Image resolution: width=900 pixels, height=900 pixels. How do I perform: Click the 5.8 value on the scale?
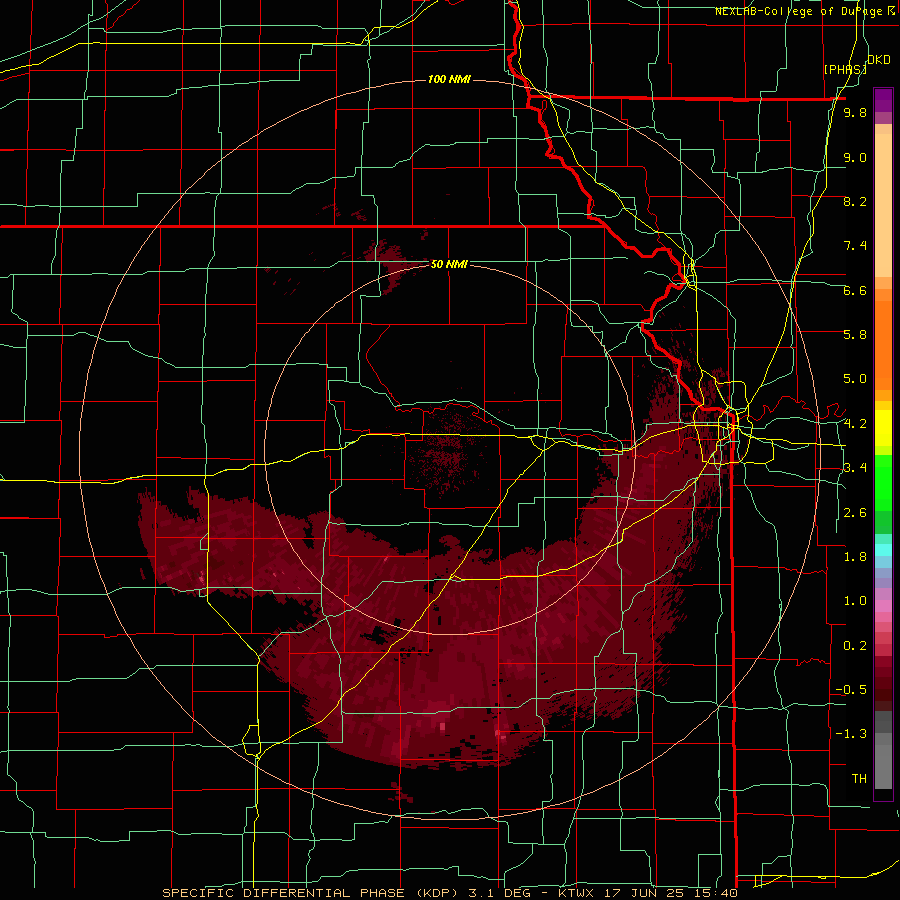pos(855,335)
